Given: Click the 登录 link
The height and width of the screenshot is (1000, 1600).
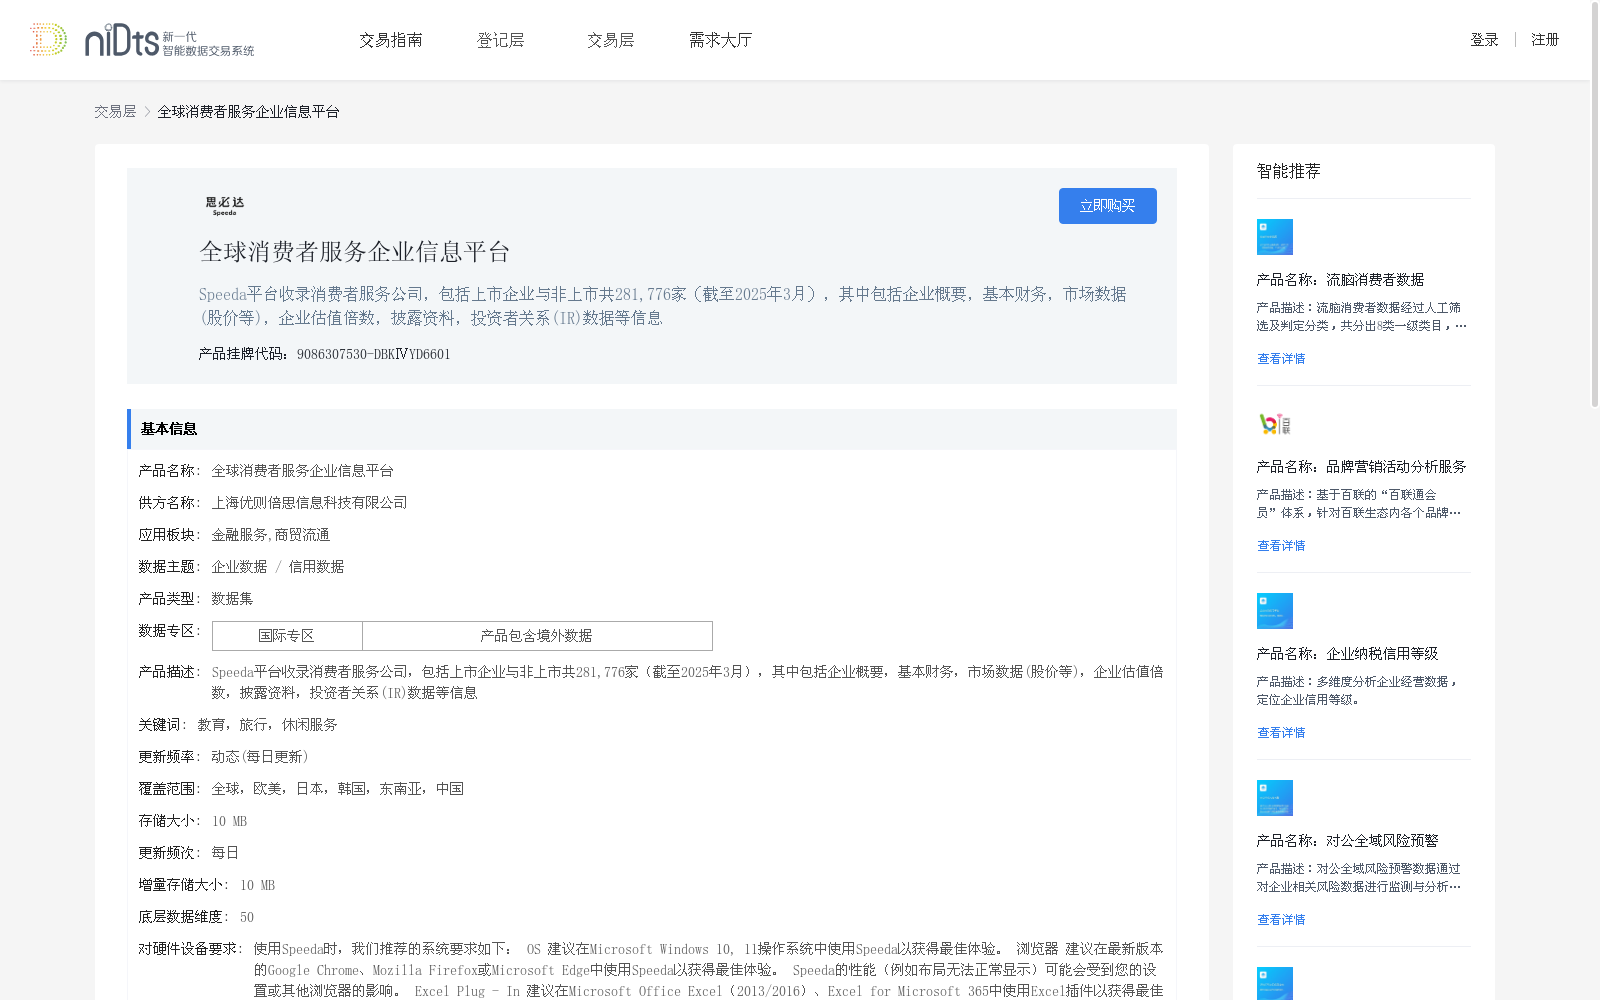Looking at the screenshot, I should click(1484, 40).
